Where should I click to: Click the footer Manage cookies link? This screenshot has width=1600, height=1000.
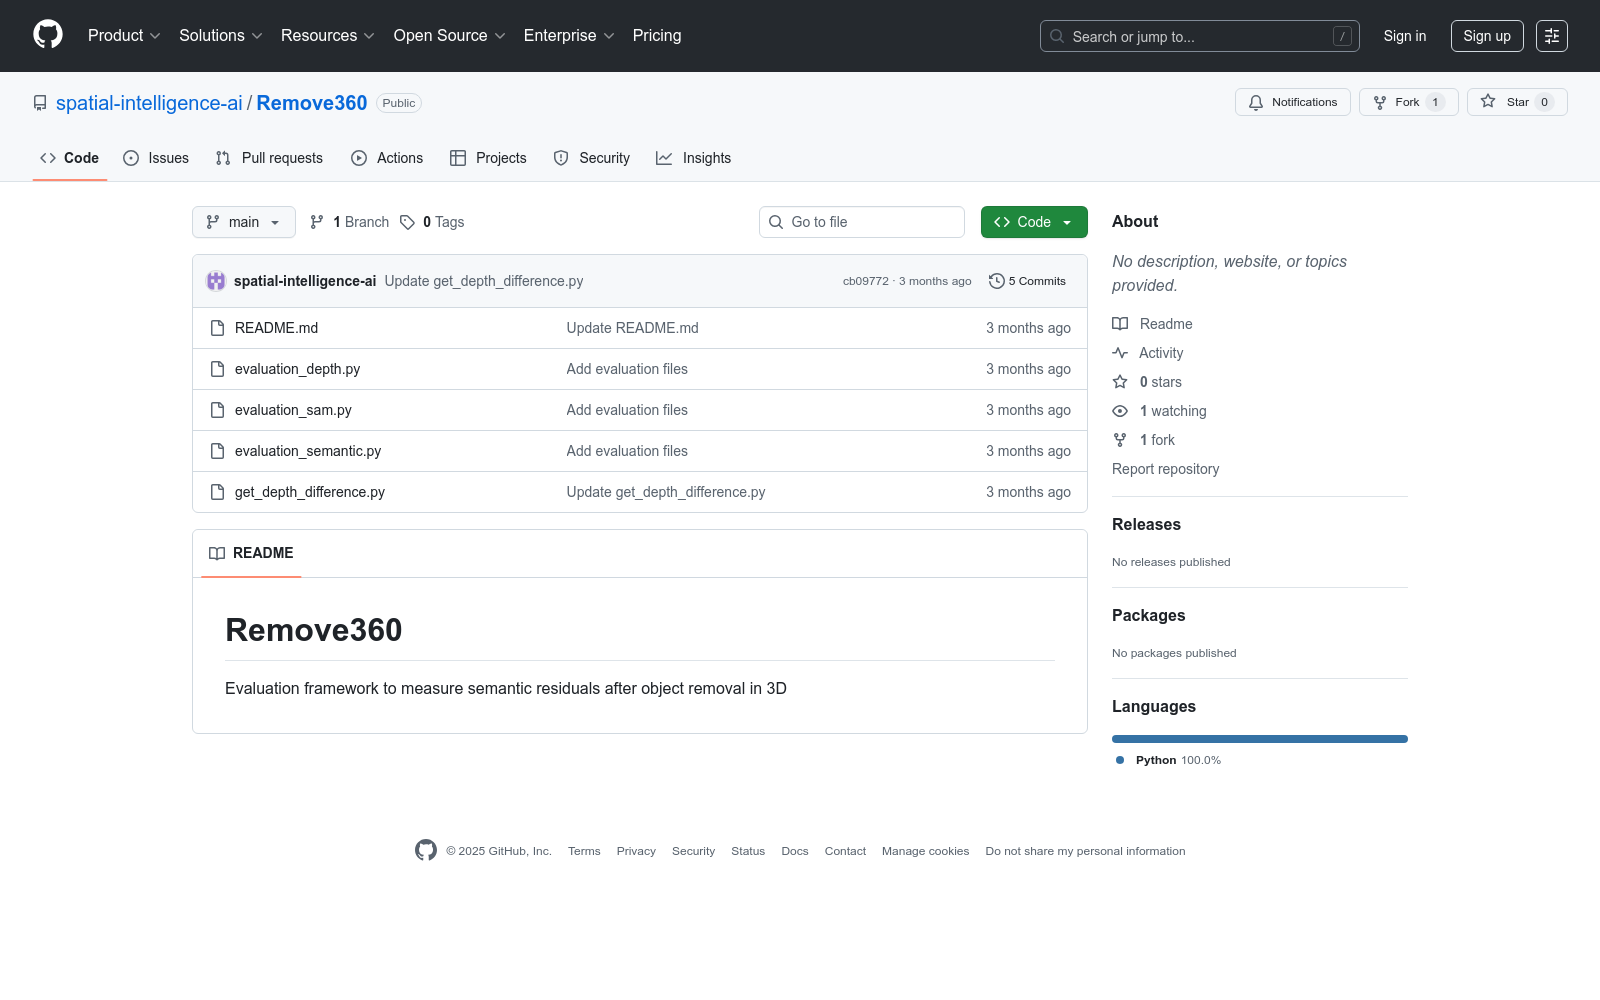925,851
